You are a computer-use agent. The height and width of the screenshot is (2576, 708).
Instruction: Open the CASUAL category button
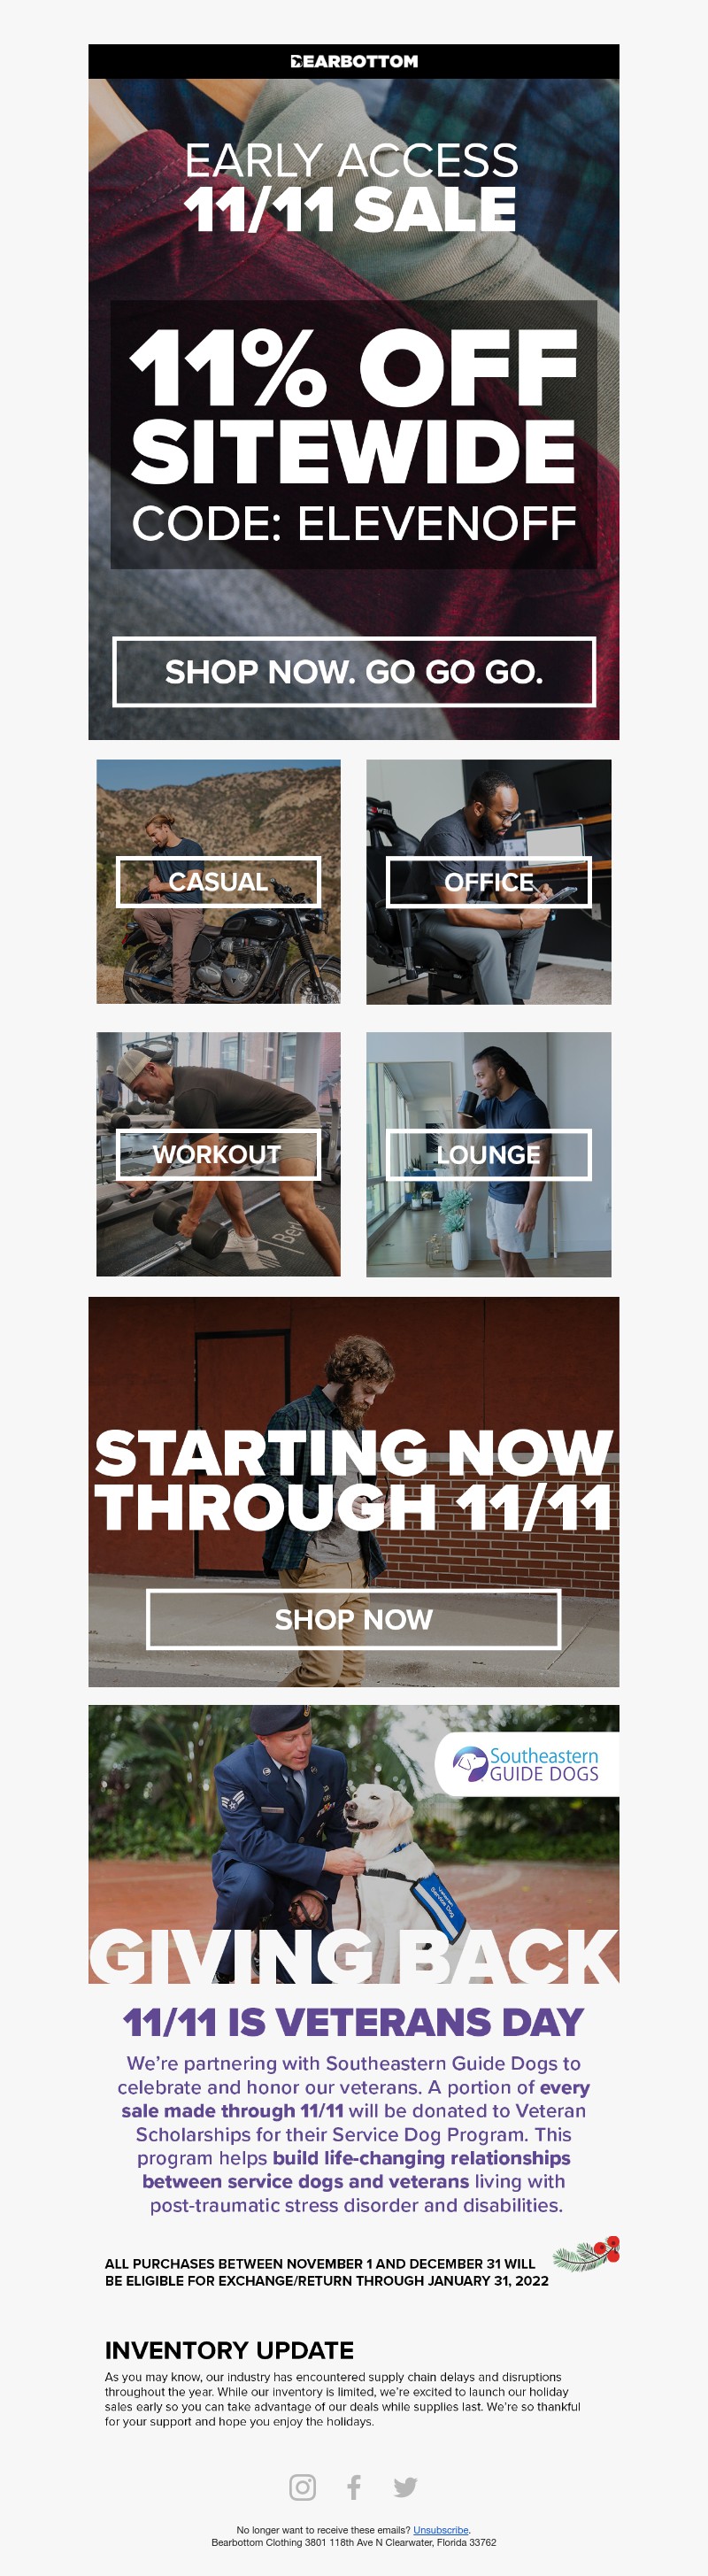click(218, 882)
